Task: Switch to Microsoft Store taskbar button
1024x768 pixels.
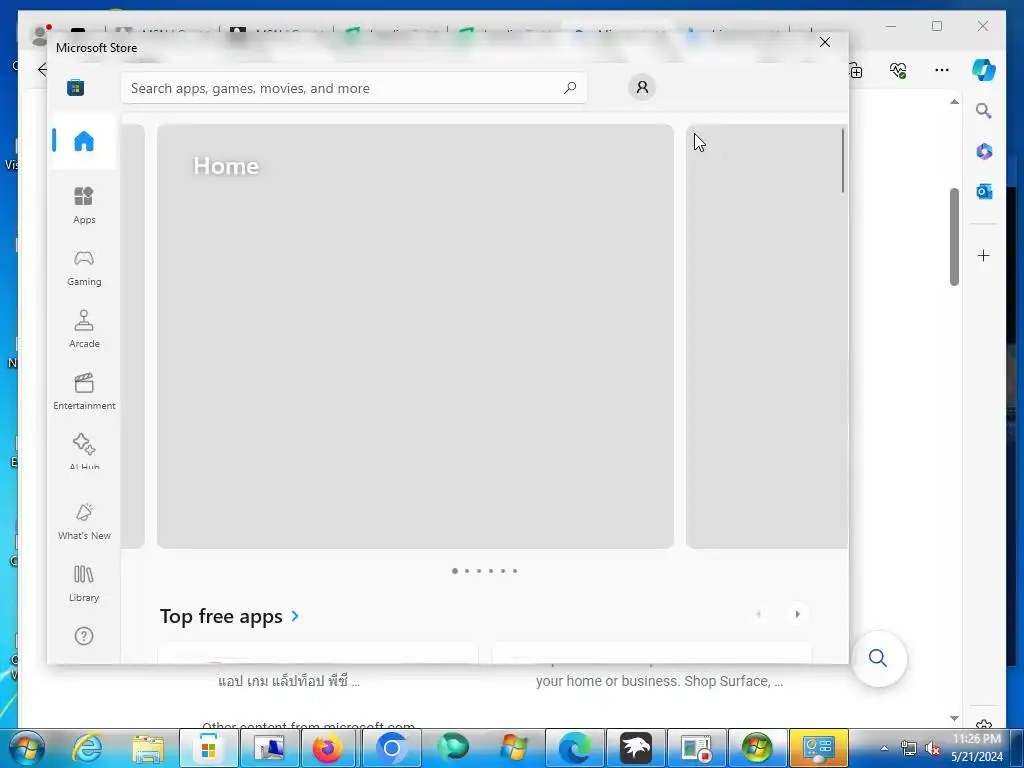Action: (x=208, y=748)
